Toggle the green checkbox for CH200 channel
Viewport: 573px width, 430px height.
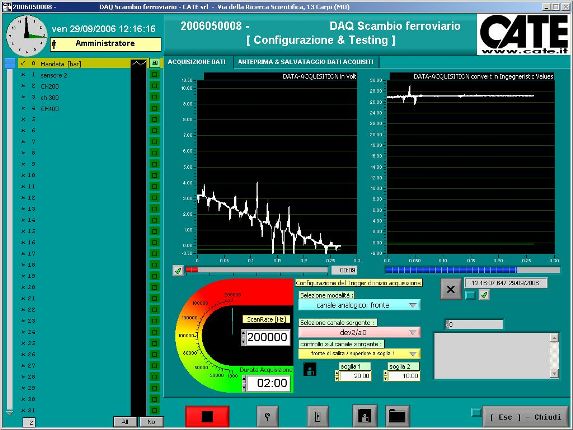155,86
